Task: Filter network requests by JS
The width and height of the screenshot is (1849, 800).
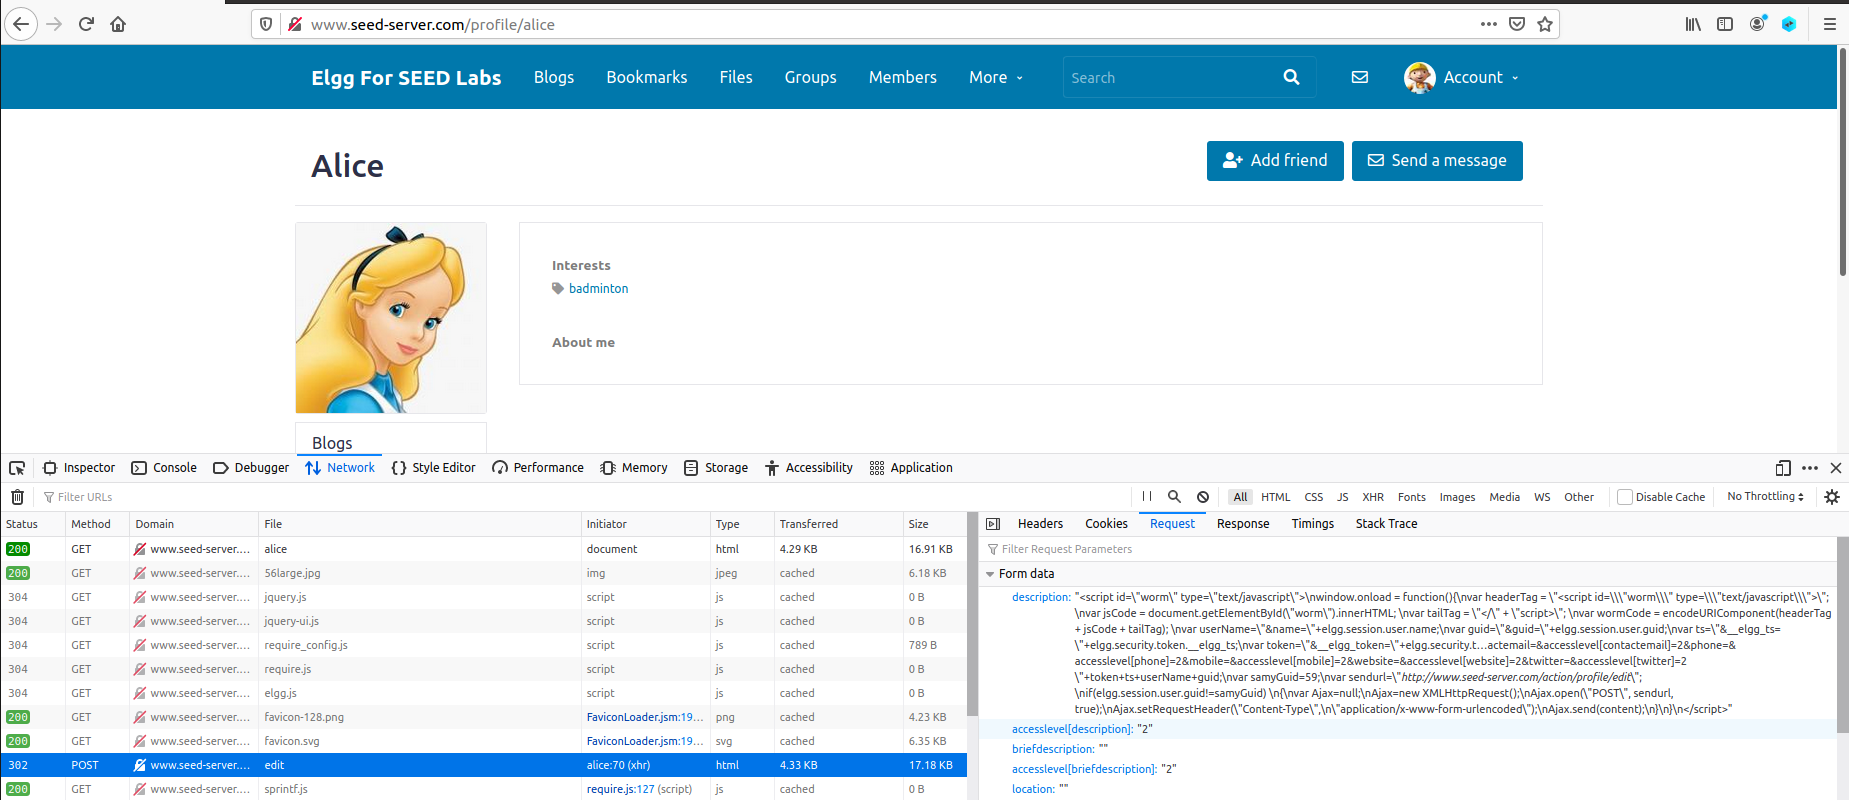Action: click(1343, 497)
